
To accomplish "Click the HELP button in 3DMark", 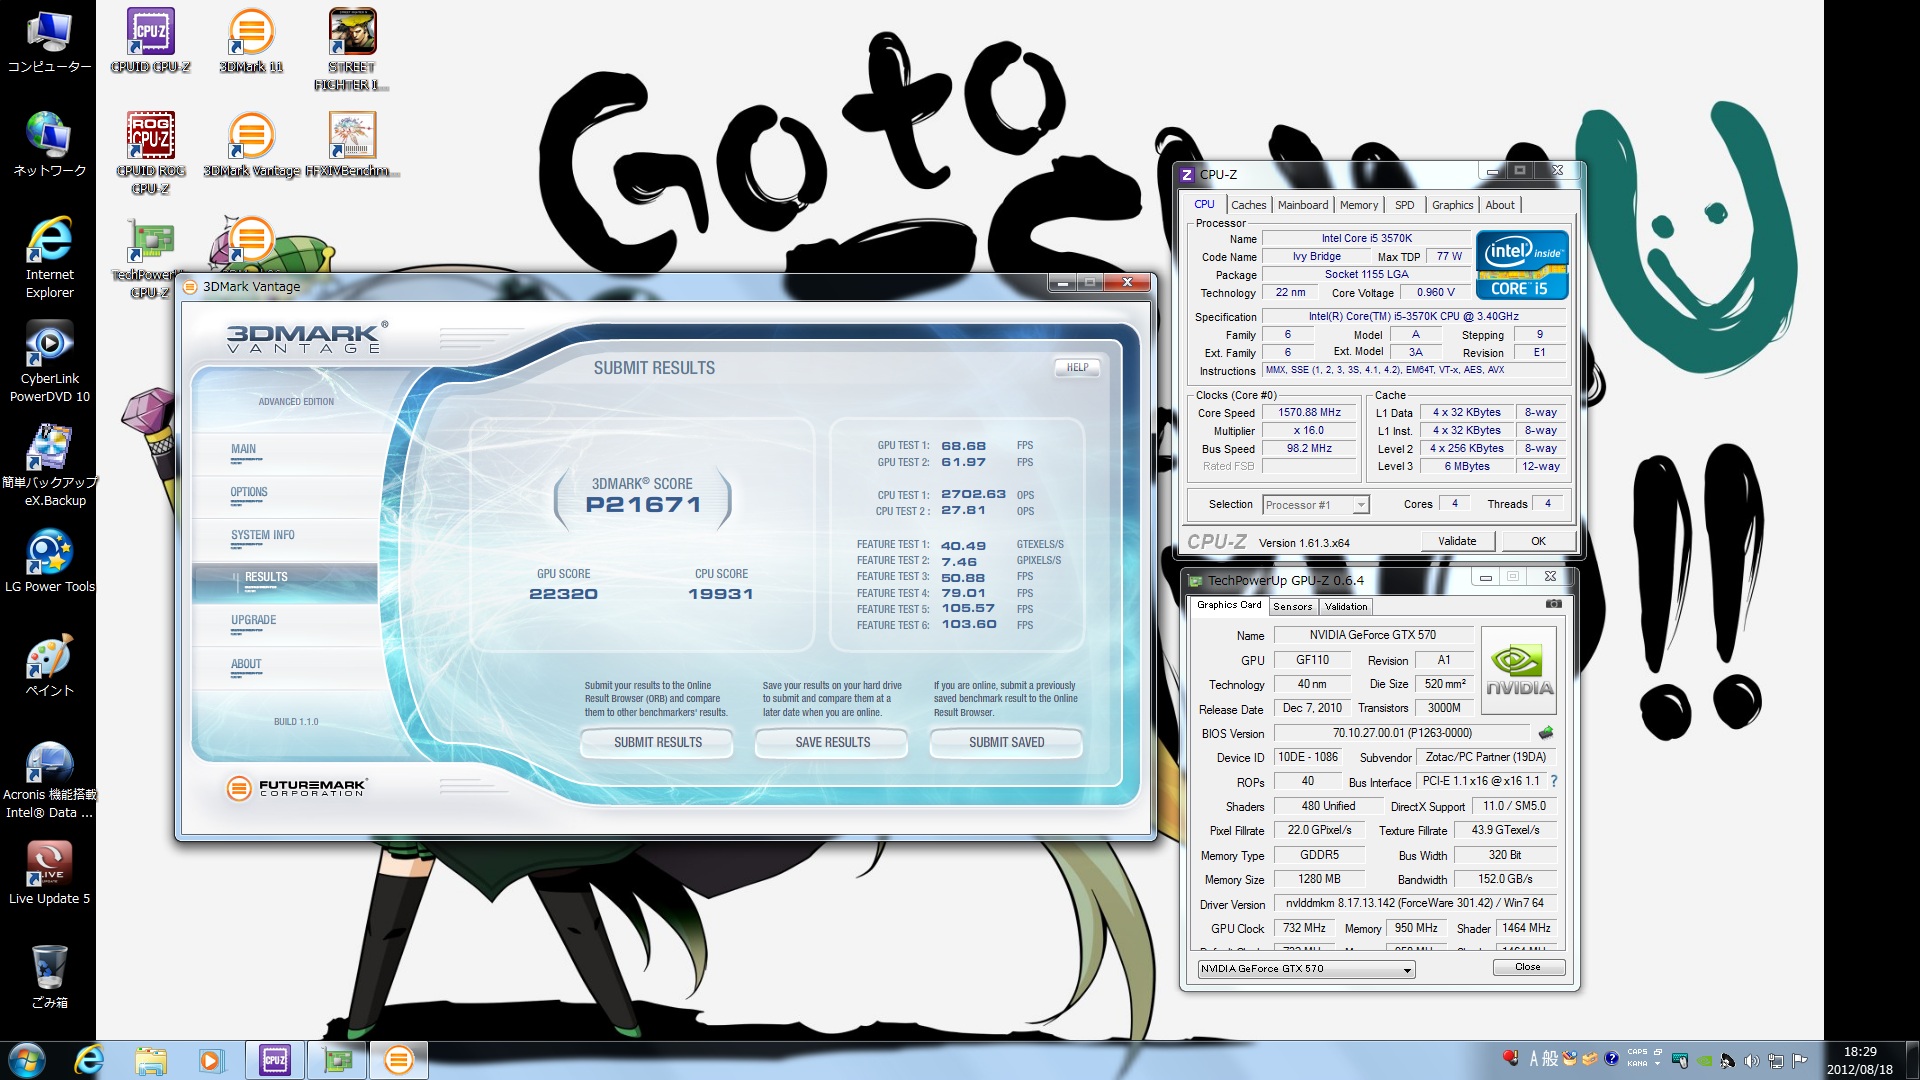I will coord(1077,367).
